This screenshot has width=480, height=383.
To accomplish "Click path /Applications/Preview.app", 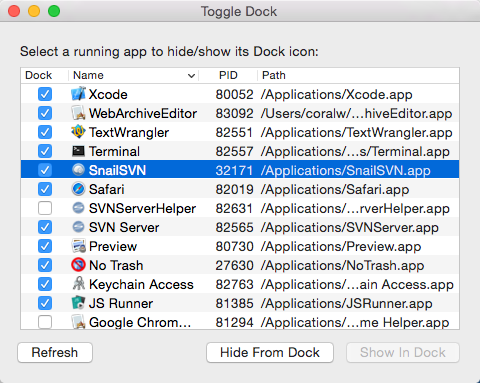I will (x=341, y=246).
